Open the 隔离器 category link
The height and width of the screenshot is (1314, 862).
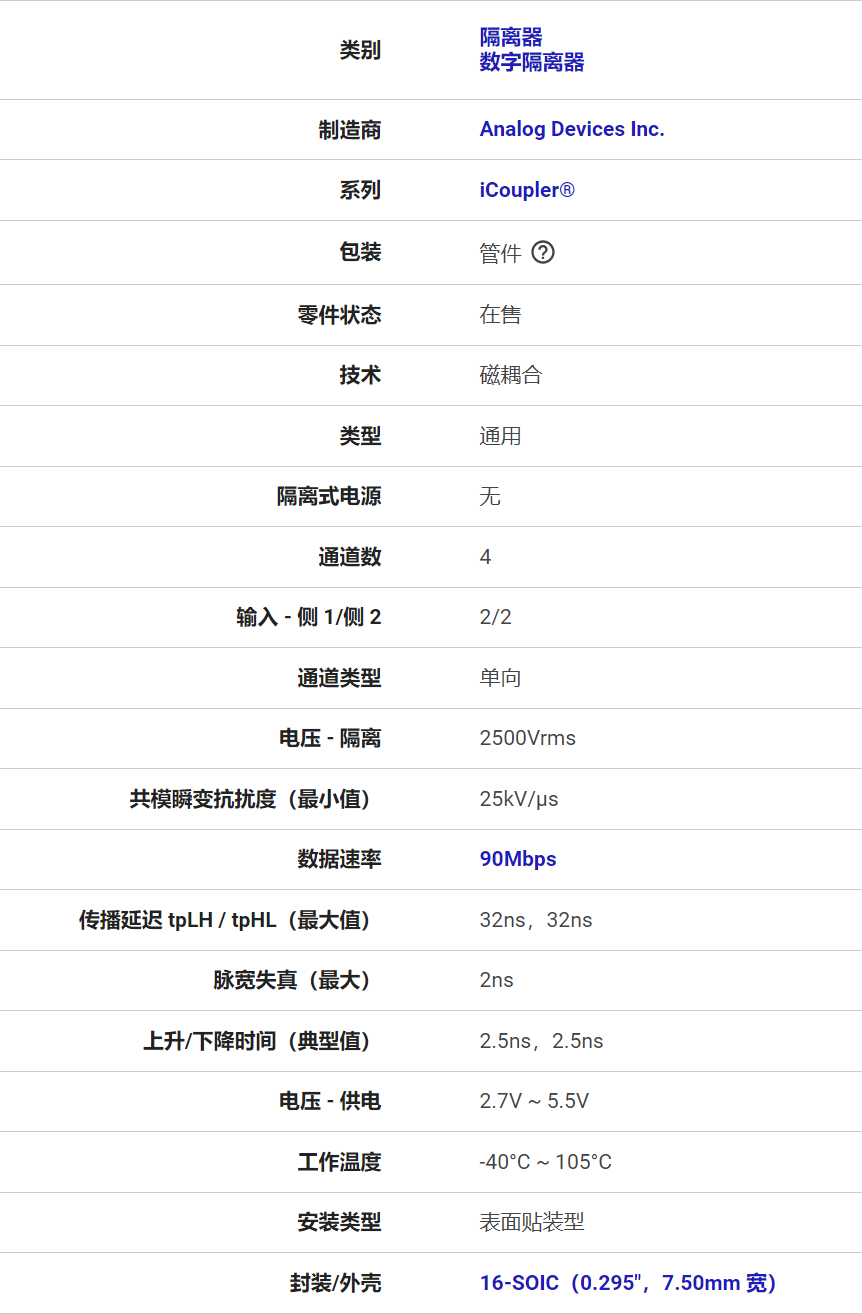[x=511, y=38]
